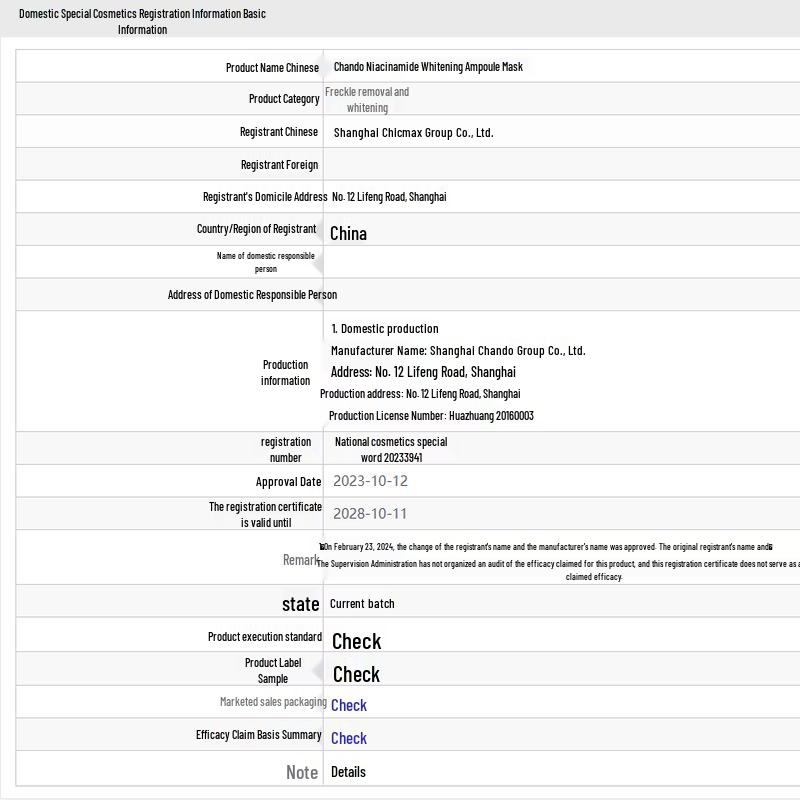Click the Domestic Special Cosmetics Registration Information heading
Viewport: 800px width, 800px height.
coord(142,21)
